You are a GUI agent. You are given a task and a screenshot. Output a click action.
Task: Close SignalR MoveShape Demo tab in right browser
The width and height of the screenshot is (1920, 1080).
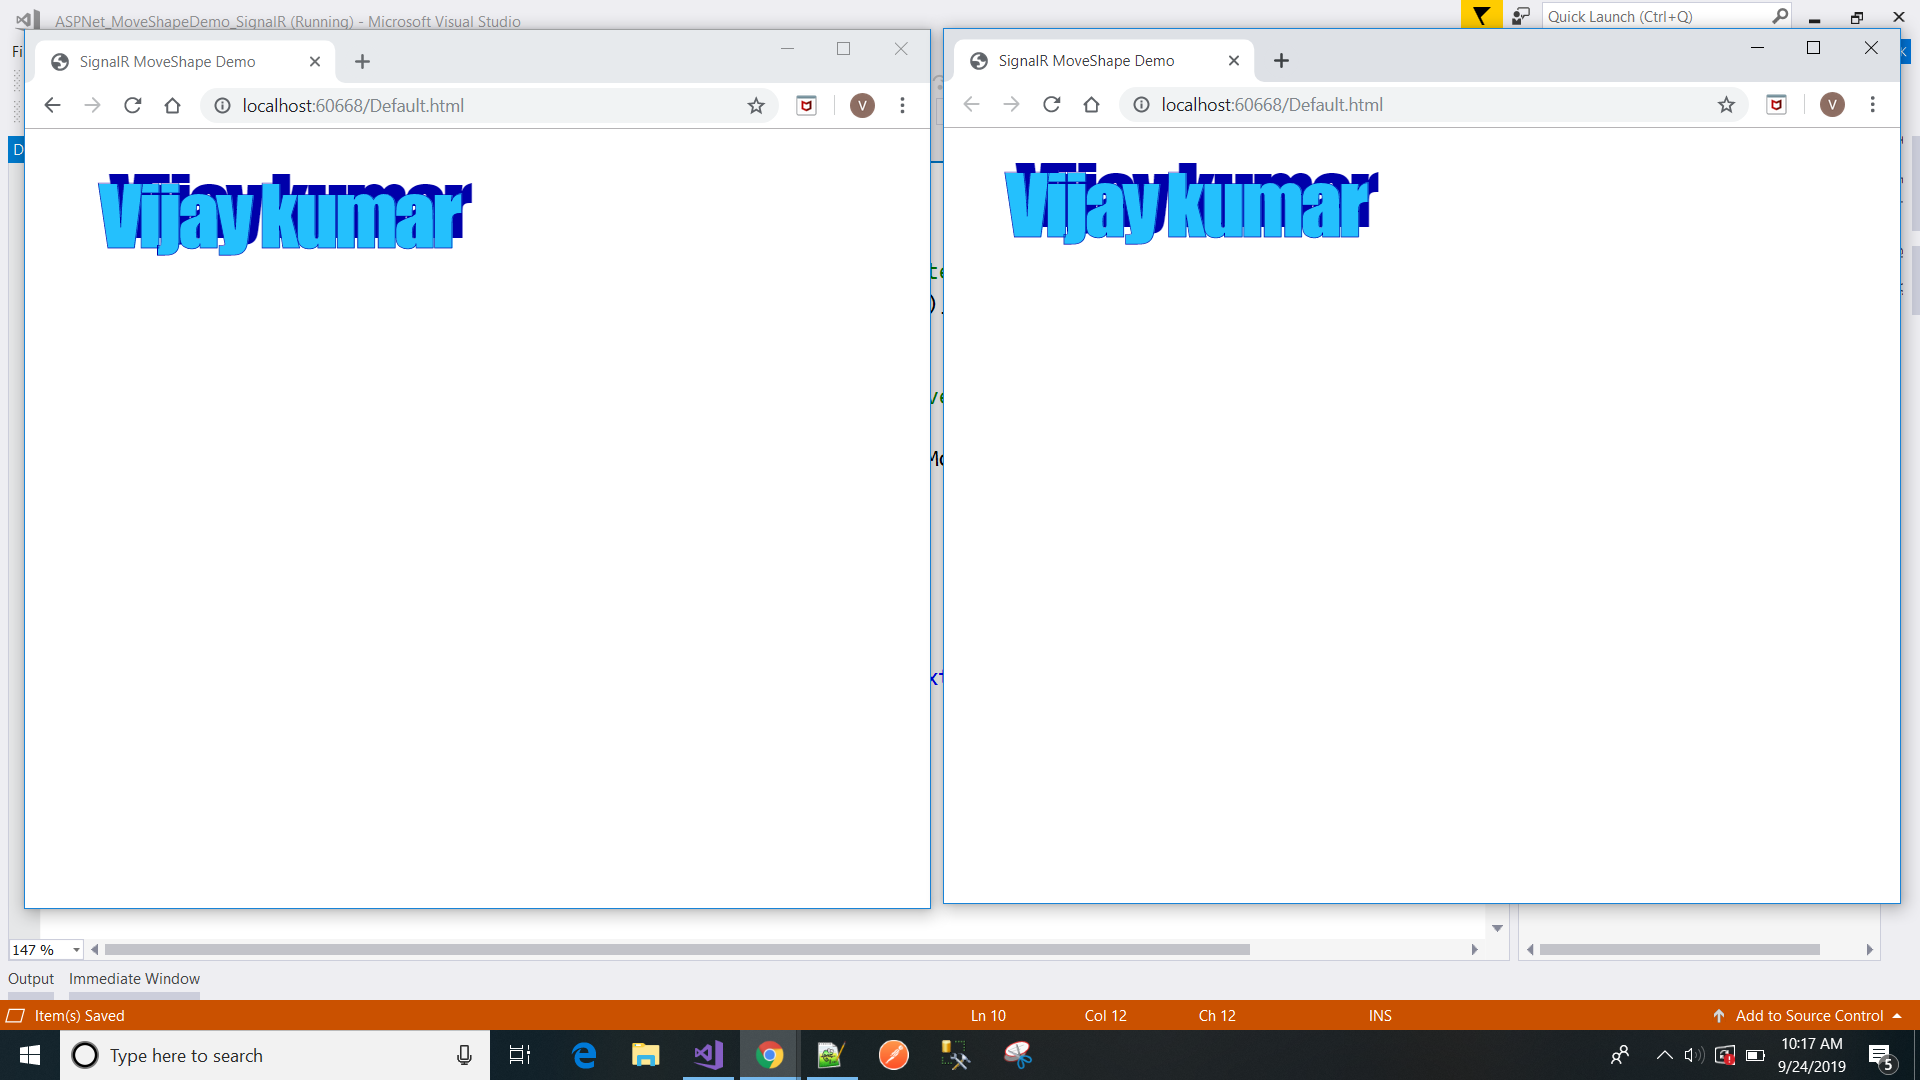point(1234,61)
